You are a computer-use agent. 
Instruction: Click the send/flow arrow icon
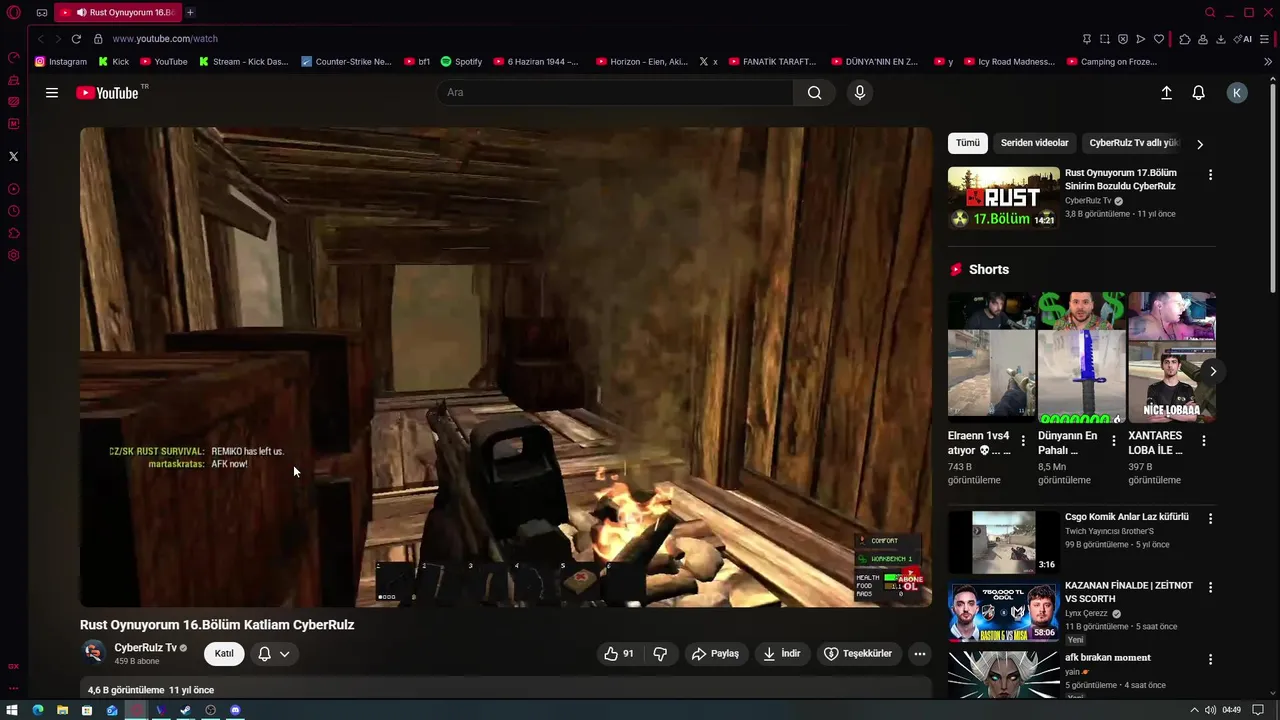pos(1141,39)
